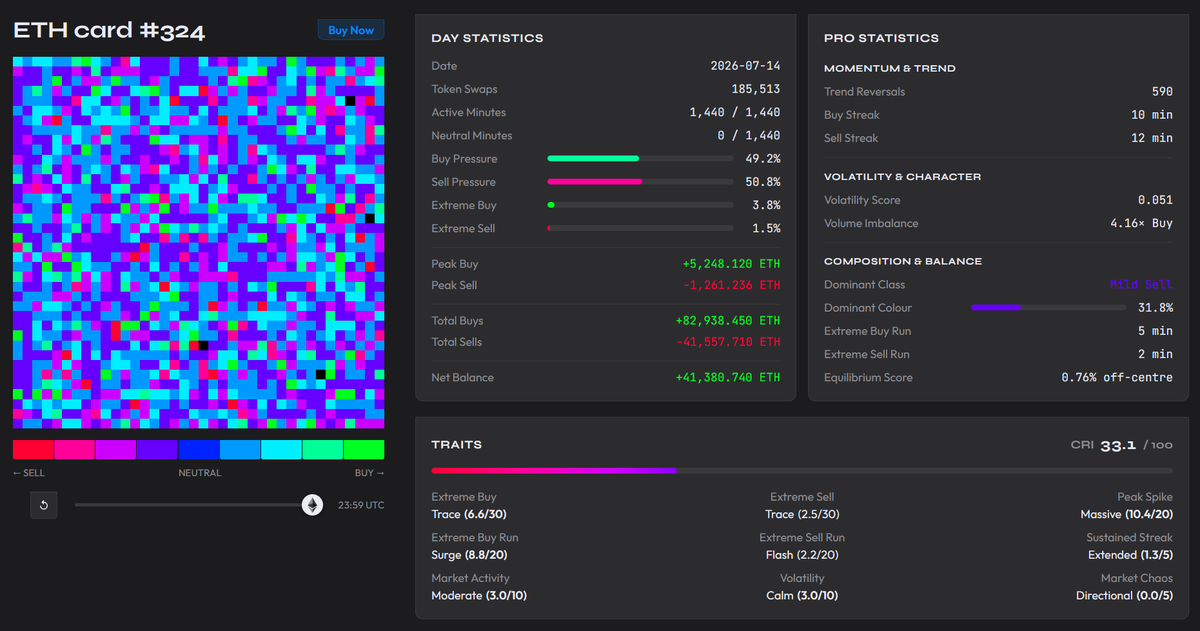This screenshot has width=1200, height=631.
Task: Click the Active Minutes value 1,440 / 1,440
Action: pos(735,112)
